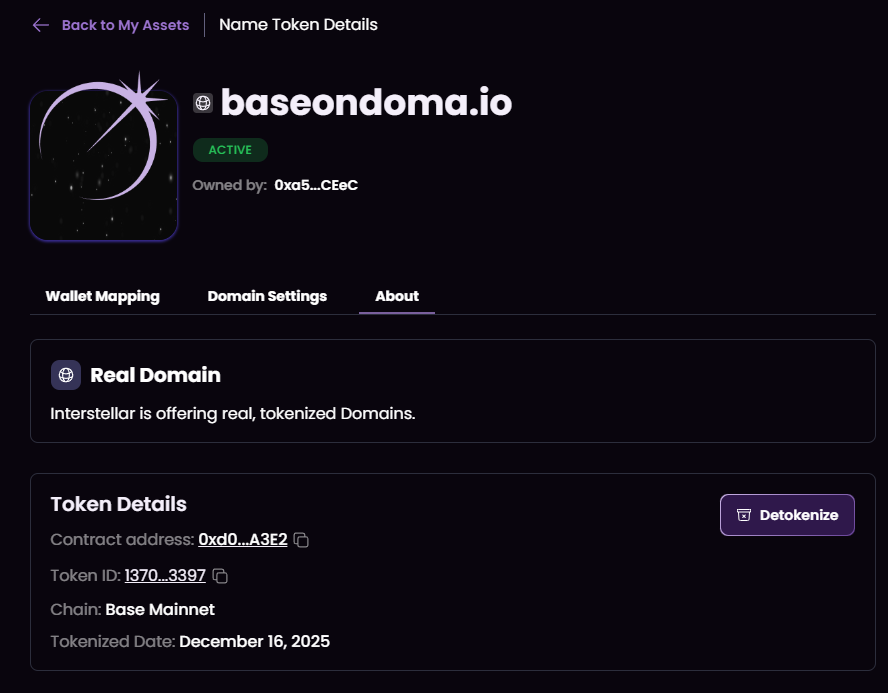
Task: Click the baseondoma.io domain title
Action: [366, 102]
